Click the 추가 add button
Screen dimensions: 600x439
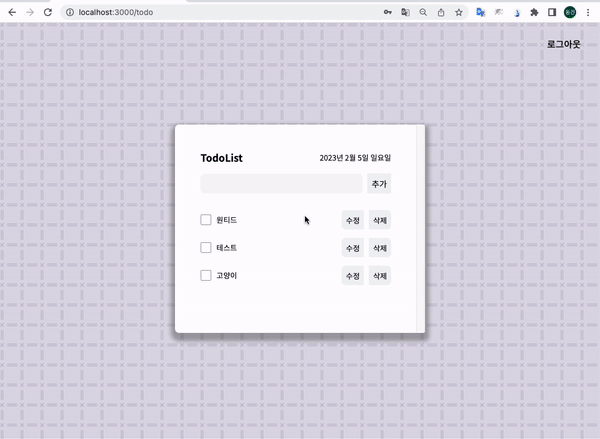(379, 184)
